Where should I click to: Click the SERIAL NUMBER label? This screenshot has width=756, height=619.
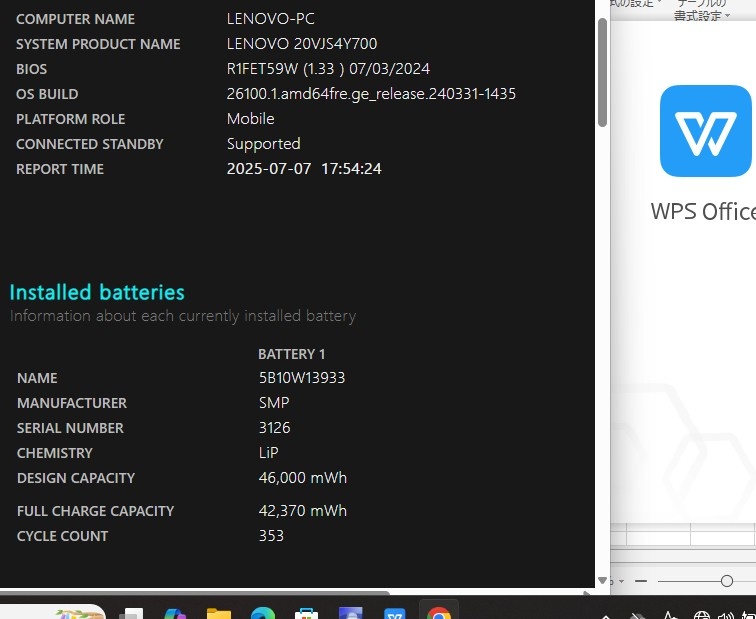coord(70,428)
